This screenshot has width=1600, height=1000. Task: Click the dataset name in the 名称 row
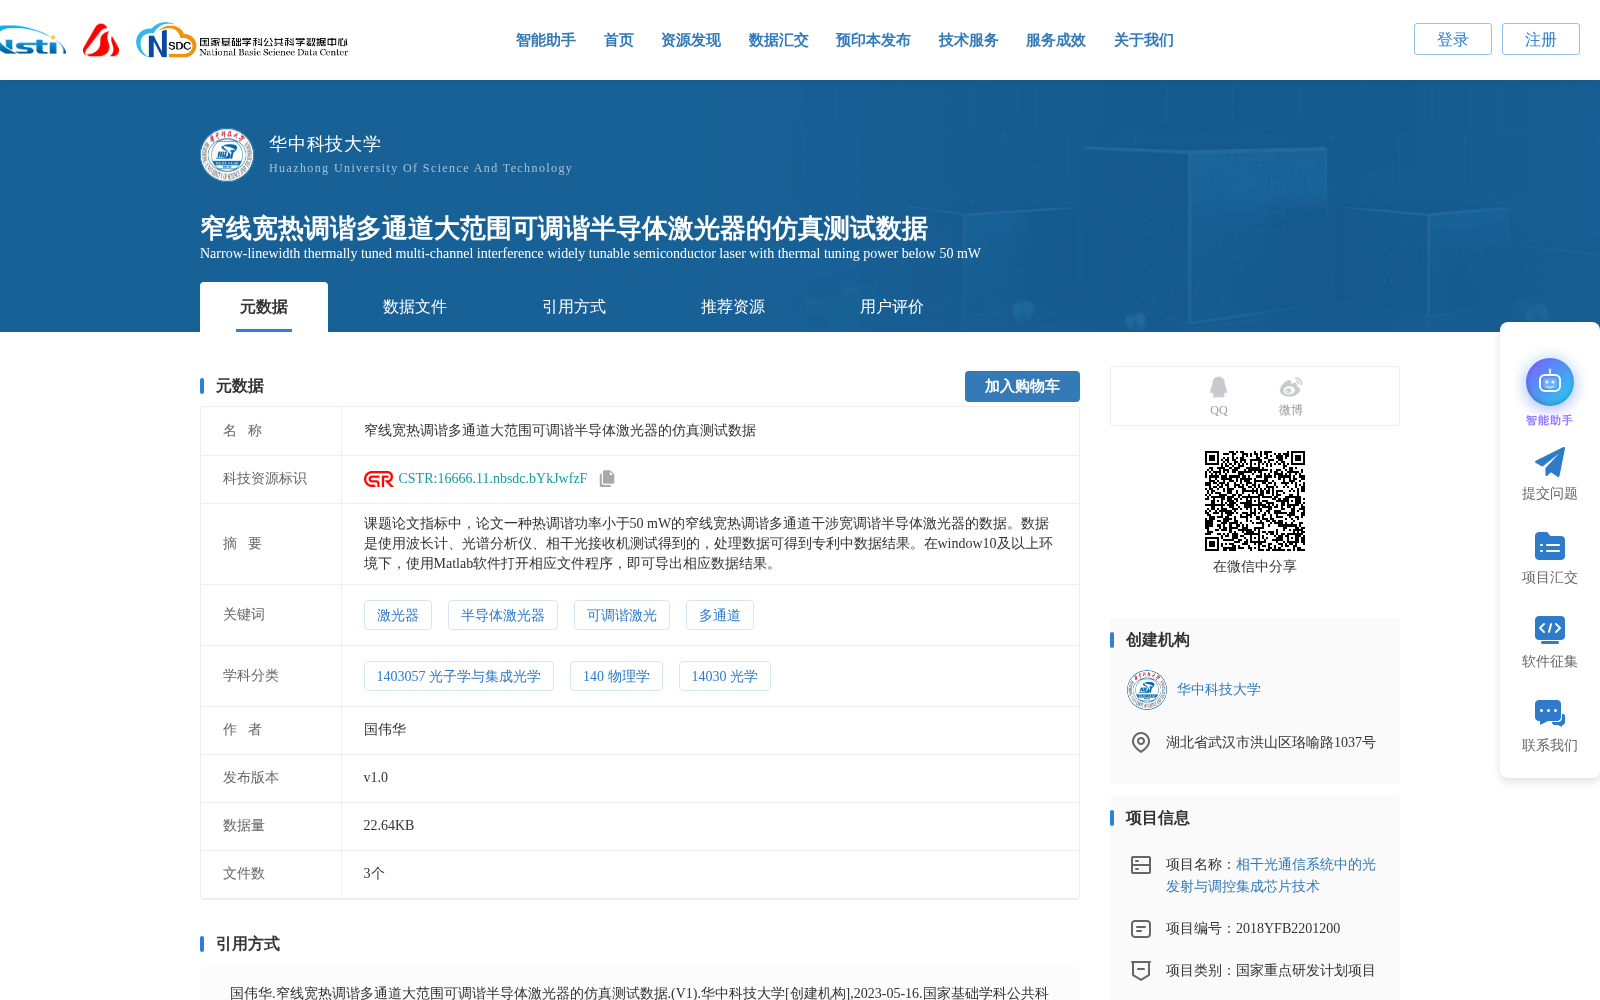(560, 431)
